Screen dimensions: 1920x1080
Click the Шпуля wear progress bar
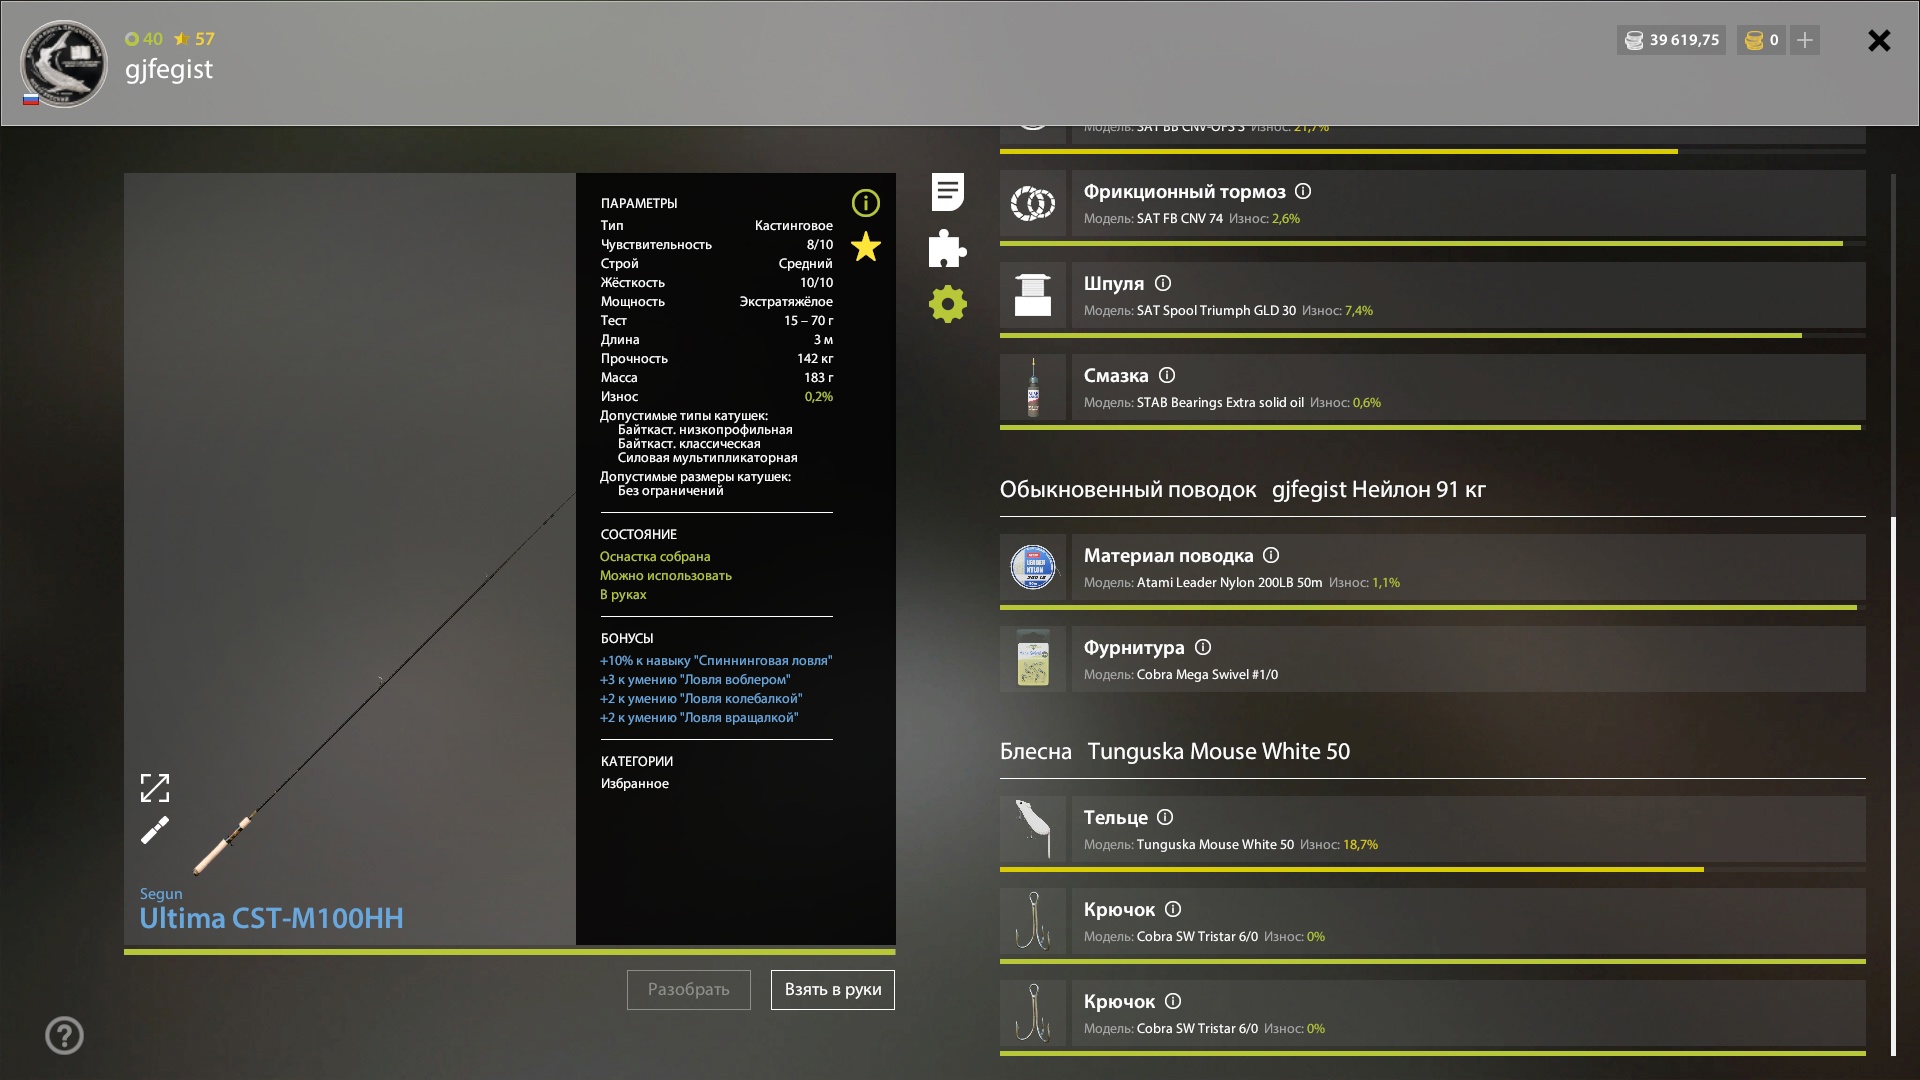click(1433, 335)
